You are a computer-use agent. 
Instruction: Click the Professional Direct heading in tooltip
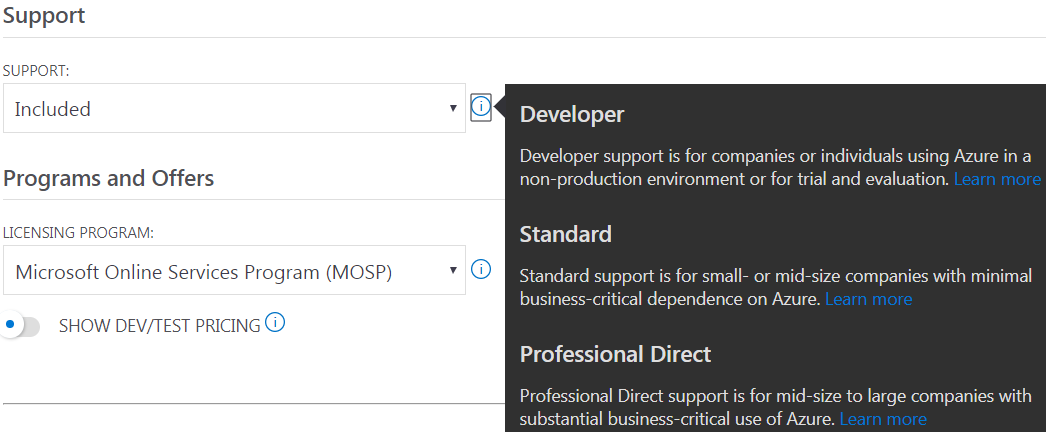point(615,354)
